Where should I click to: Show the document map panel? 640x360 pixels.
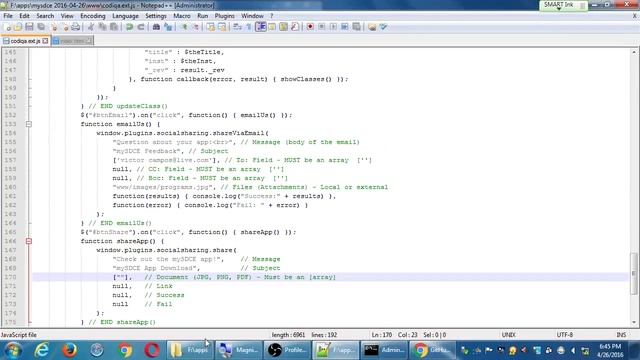click(283, 27)
